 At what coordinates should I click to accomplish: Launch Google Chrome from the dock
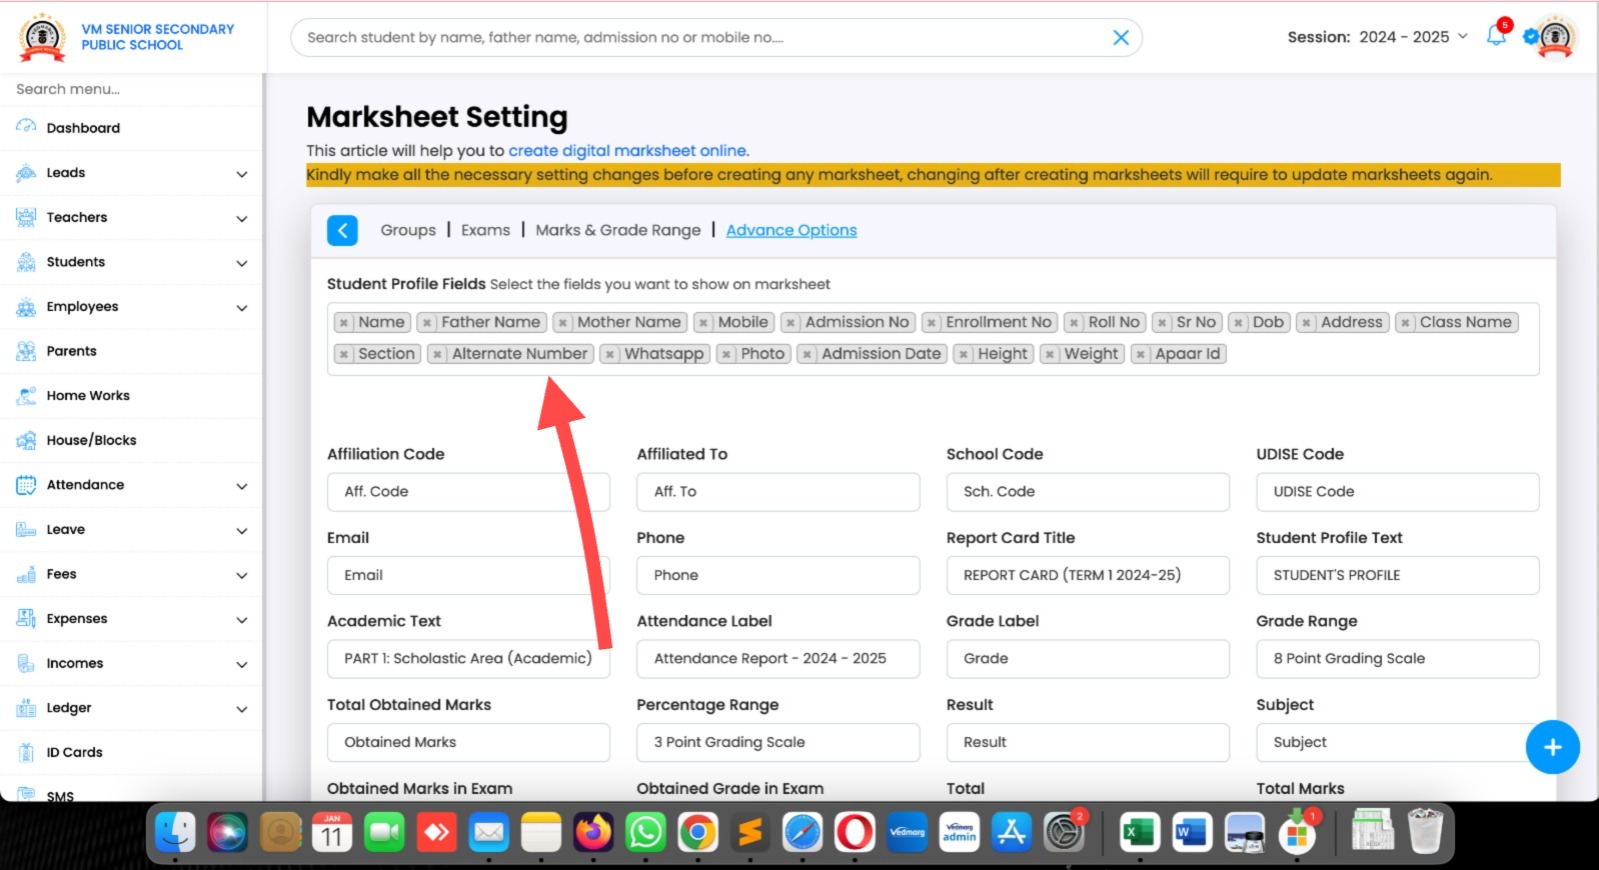tap(697, 832)
